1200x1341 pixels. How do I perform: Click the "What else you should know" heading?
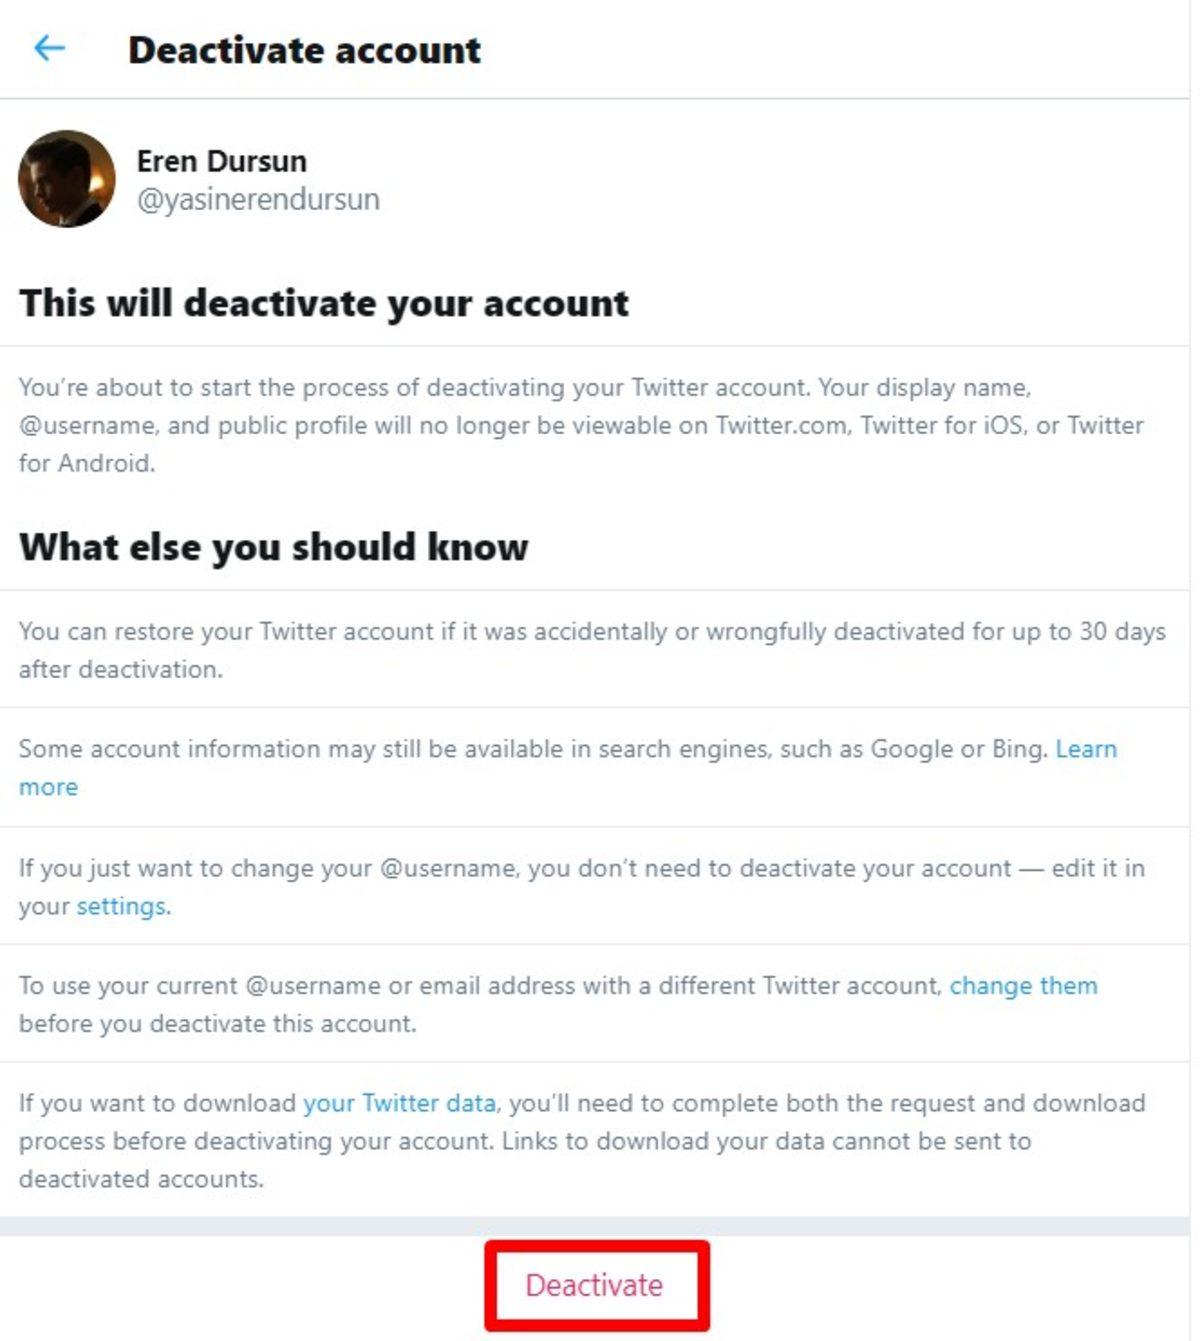(273, 547)
